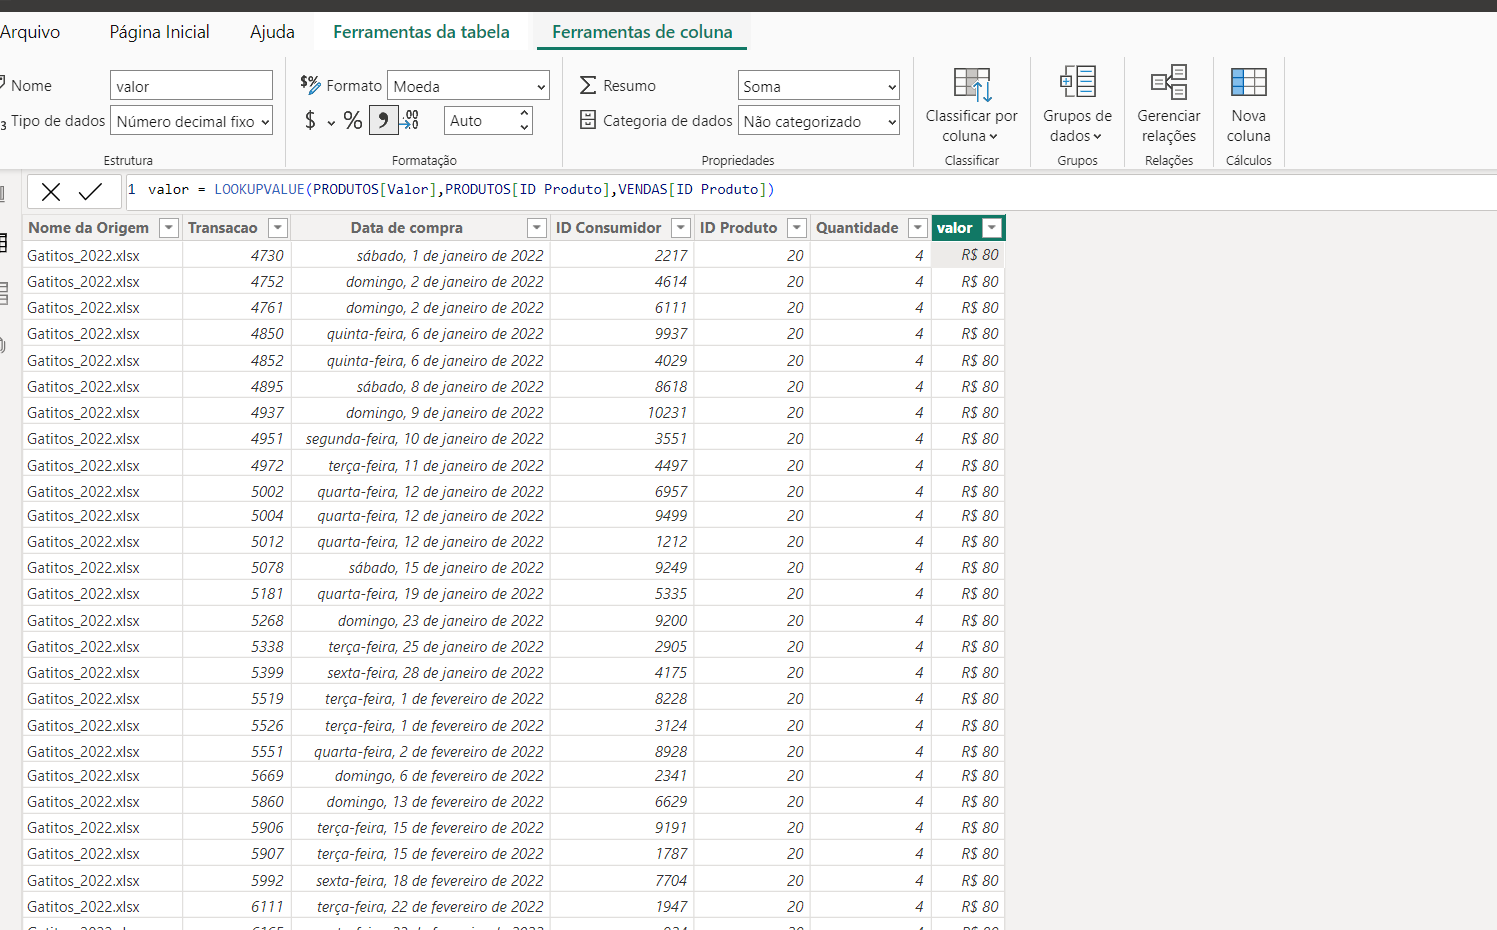Click cell segunda-feira, 10 de janeiro de 2022
Viewport: 1497px width, 930px height.
(x=420, y=438)
